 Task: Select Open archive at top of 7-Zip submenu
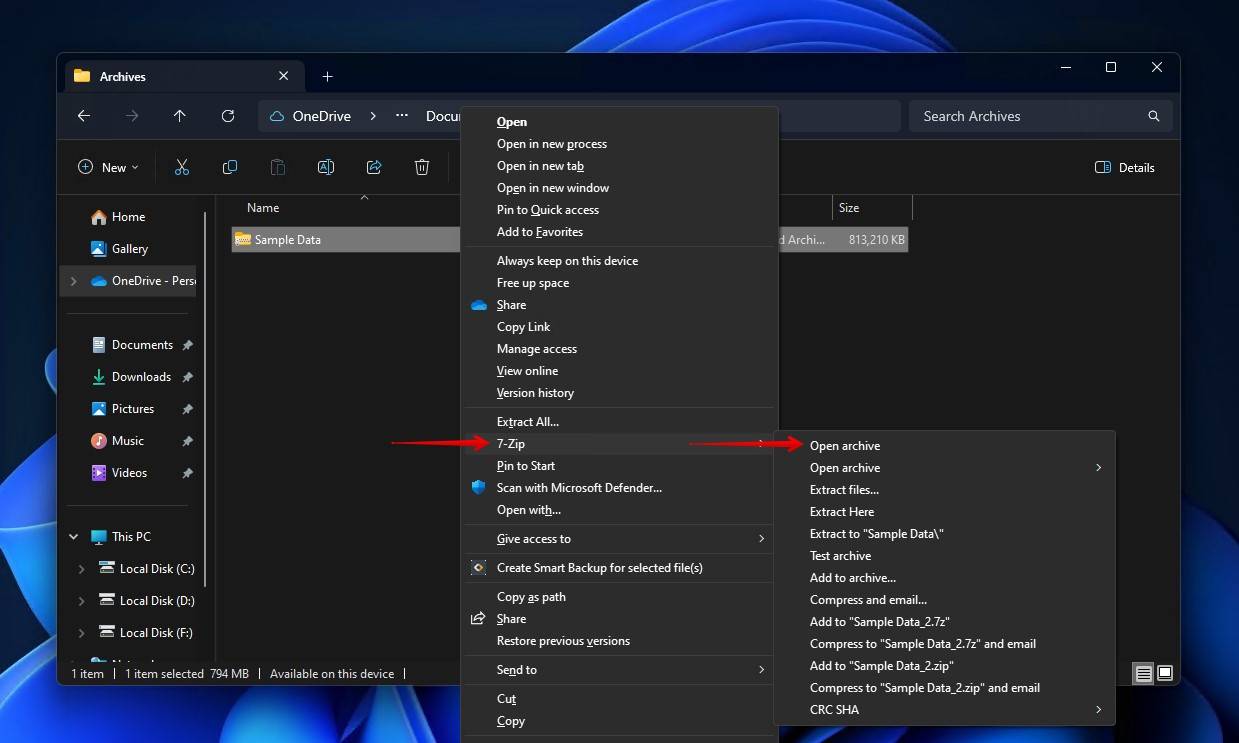[845, 446]
